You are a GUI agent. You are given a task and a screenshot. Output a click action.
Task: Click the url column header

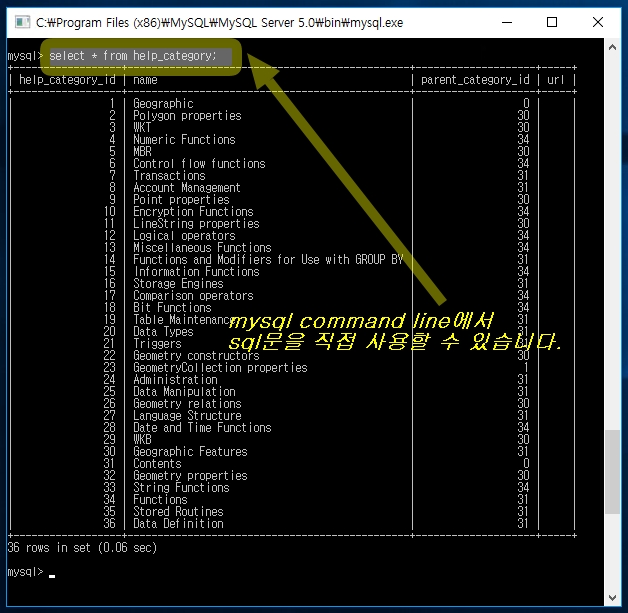click(556, 80)
